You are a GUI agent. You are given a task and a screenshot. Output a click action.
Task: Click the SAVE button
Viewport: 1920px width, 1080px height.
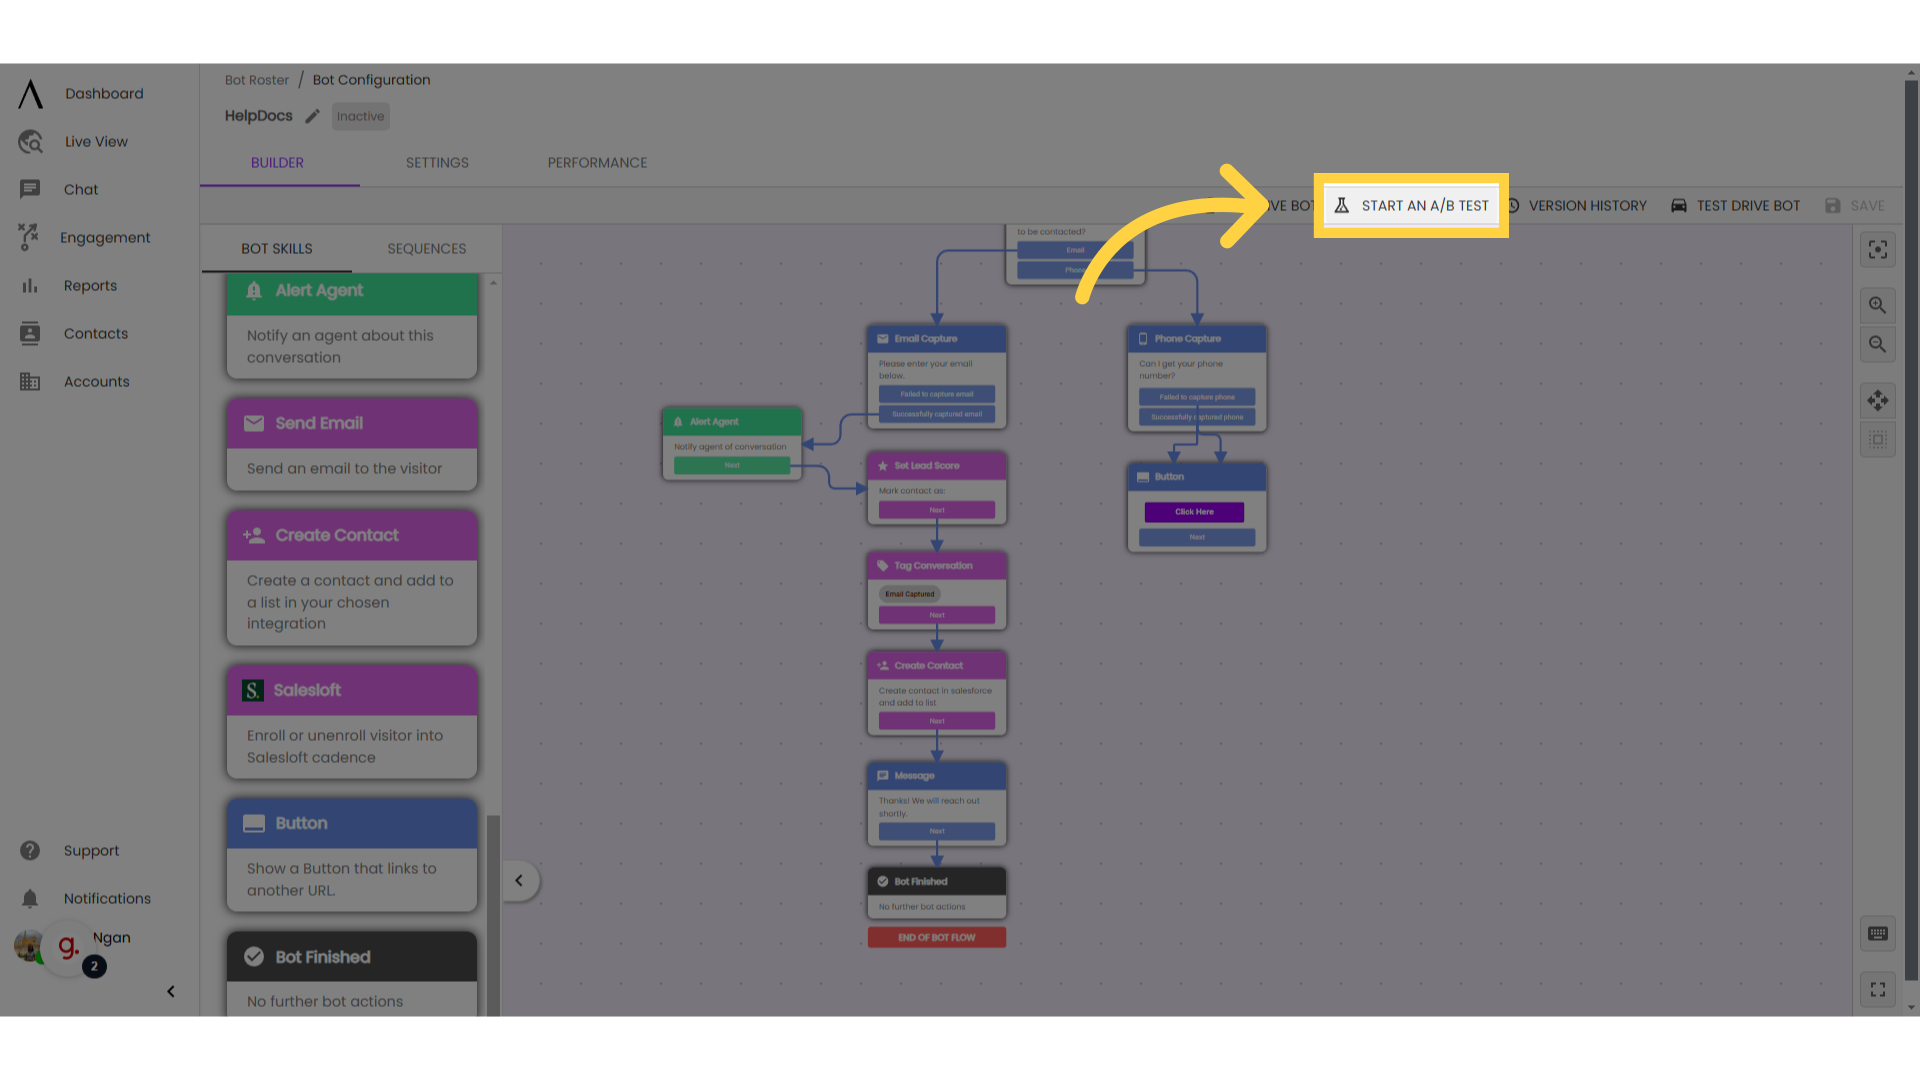[1857, 204]
